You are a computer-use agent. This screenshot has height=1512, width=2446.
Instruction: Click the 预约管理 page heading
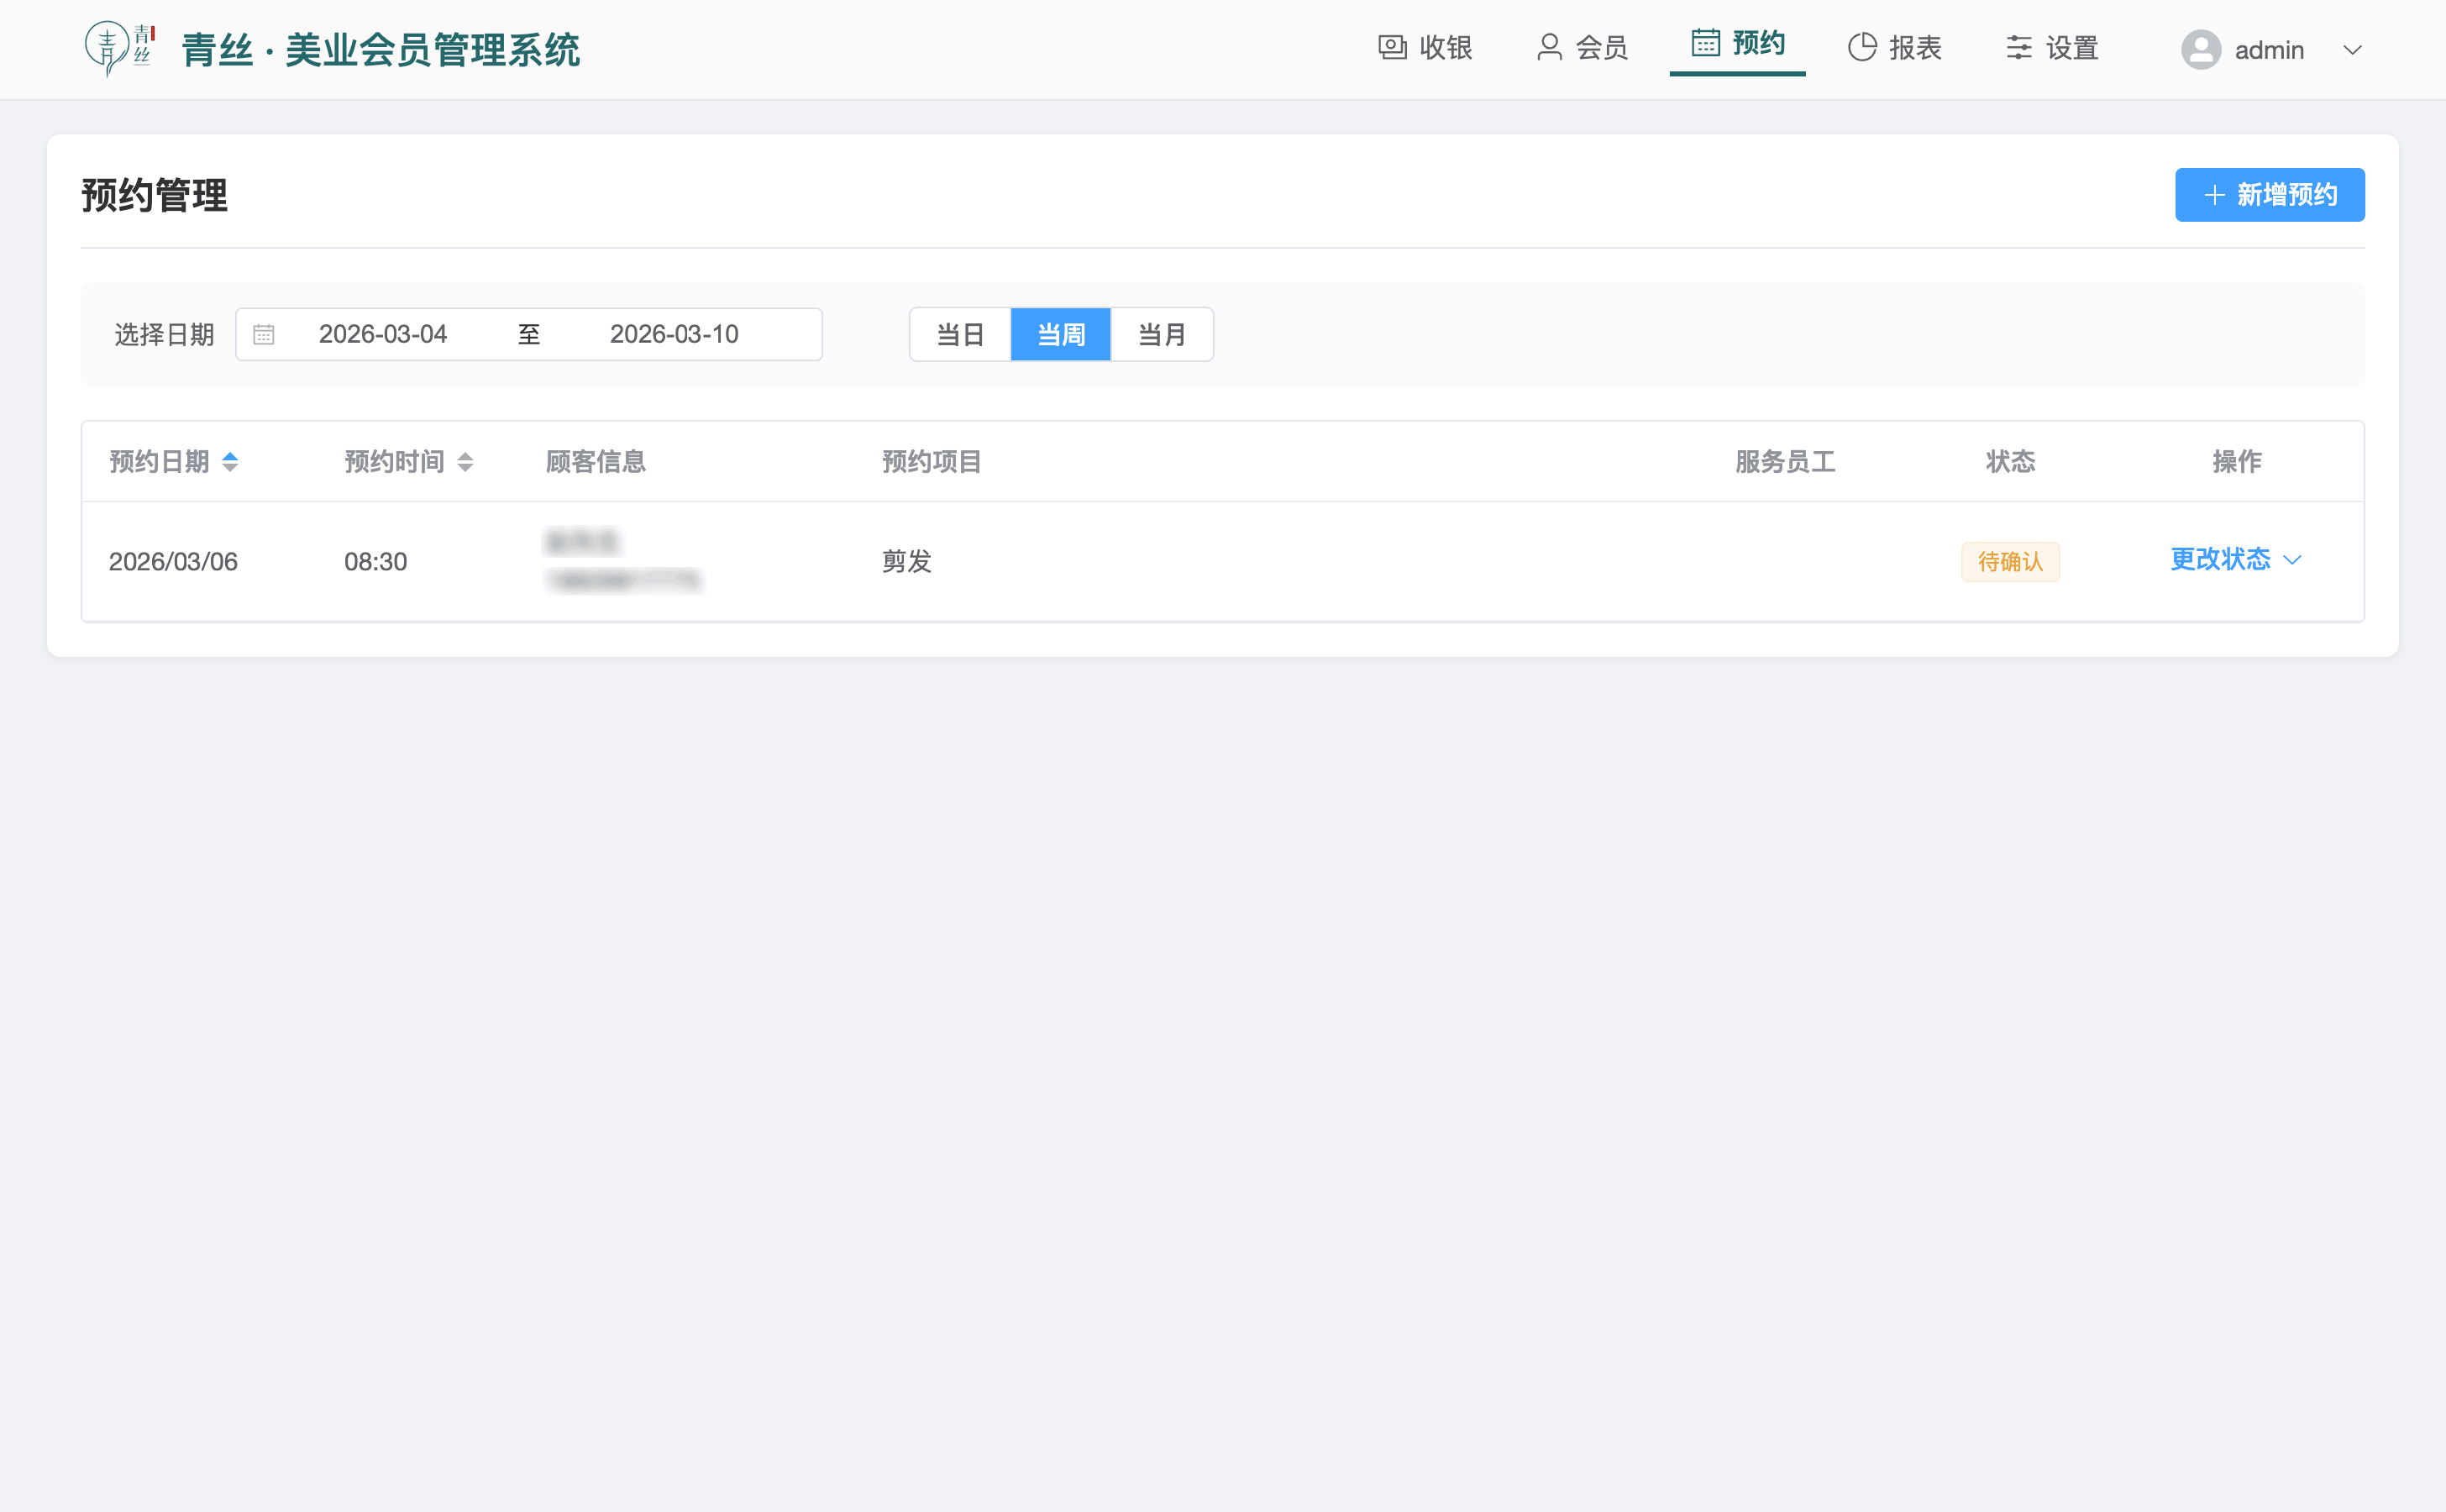point(154,195)
